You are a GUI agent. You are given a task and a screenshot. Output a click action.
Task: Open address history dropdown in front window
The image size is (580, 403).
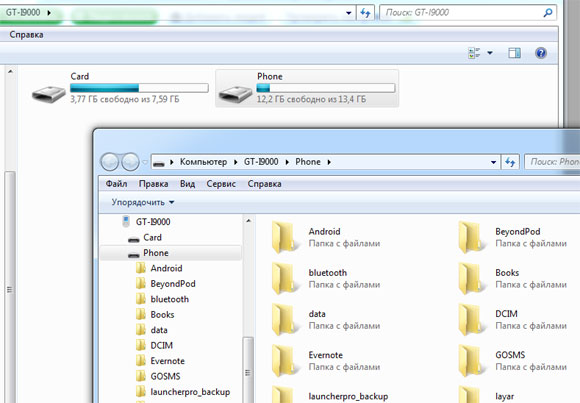coord(493,162)
